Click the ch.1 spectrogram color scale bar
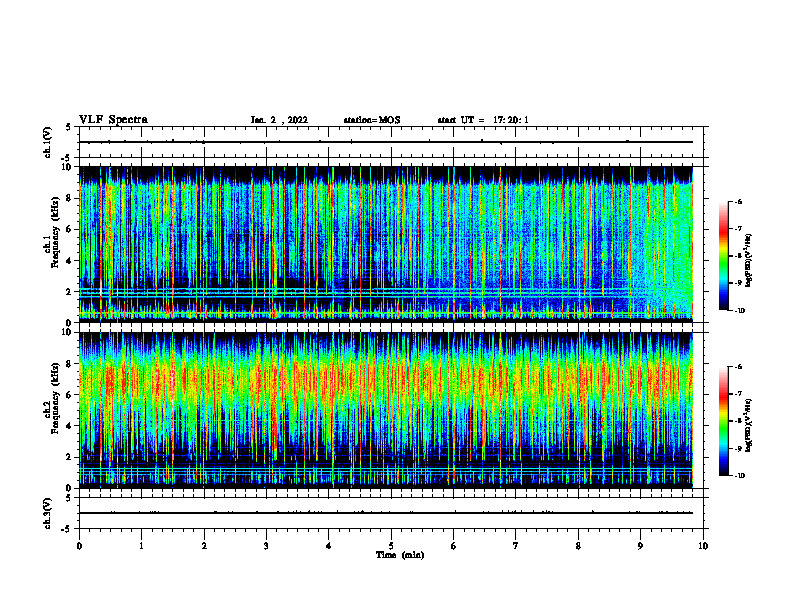 coord(723,256)
